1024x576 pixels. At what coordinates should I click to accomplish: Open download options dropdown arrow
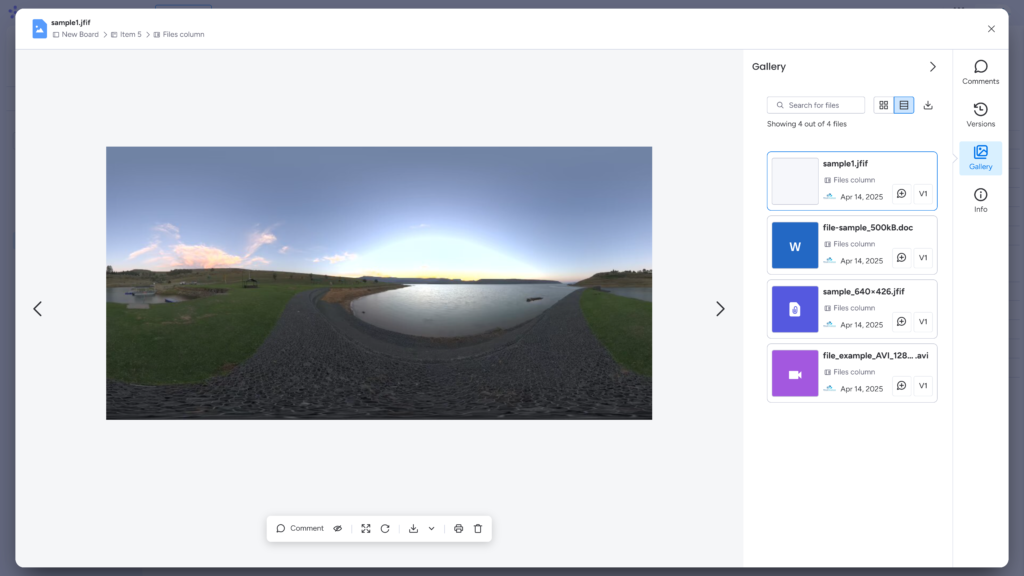[431, 528]
